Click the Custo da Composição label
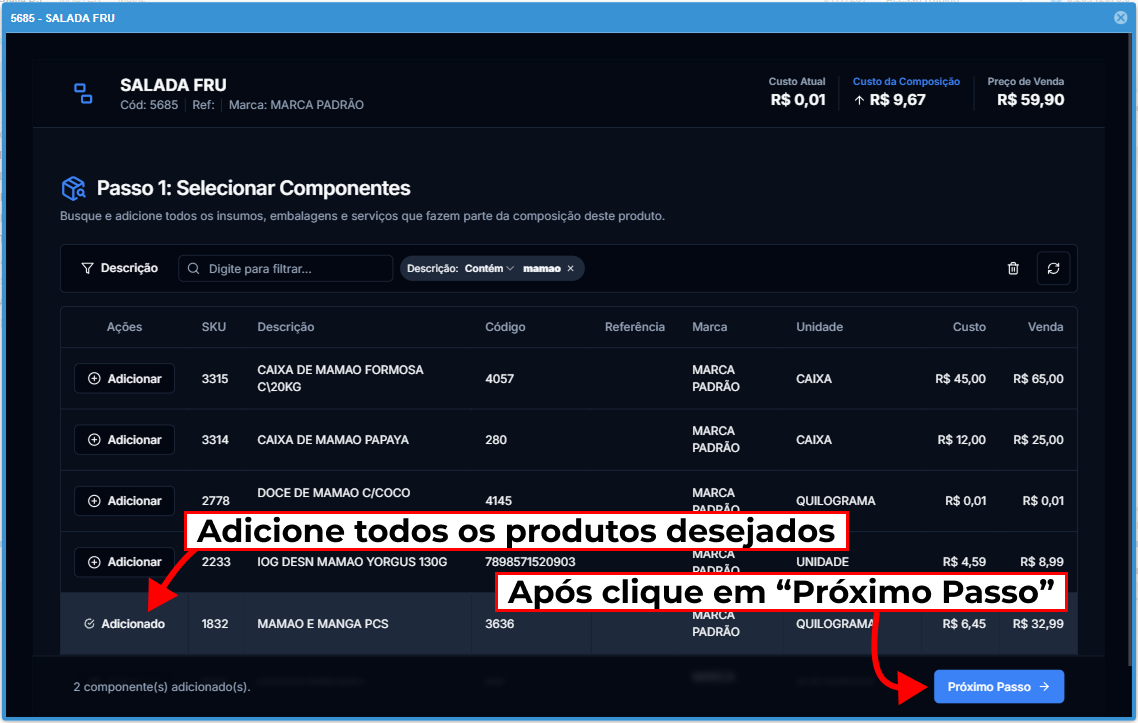Image resolution: width=1138 pixels, height=723 pixels. coord(906,82)
